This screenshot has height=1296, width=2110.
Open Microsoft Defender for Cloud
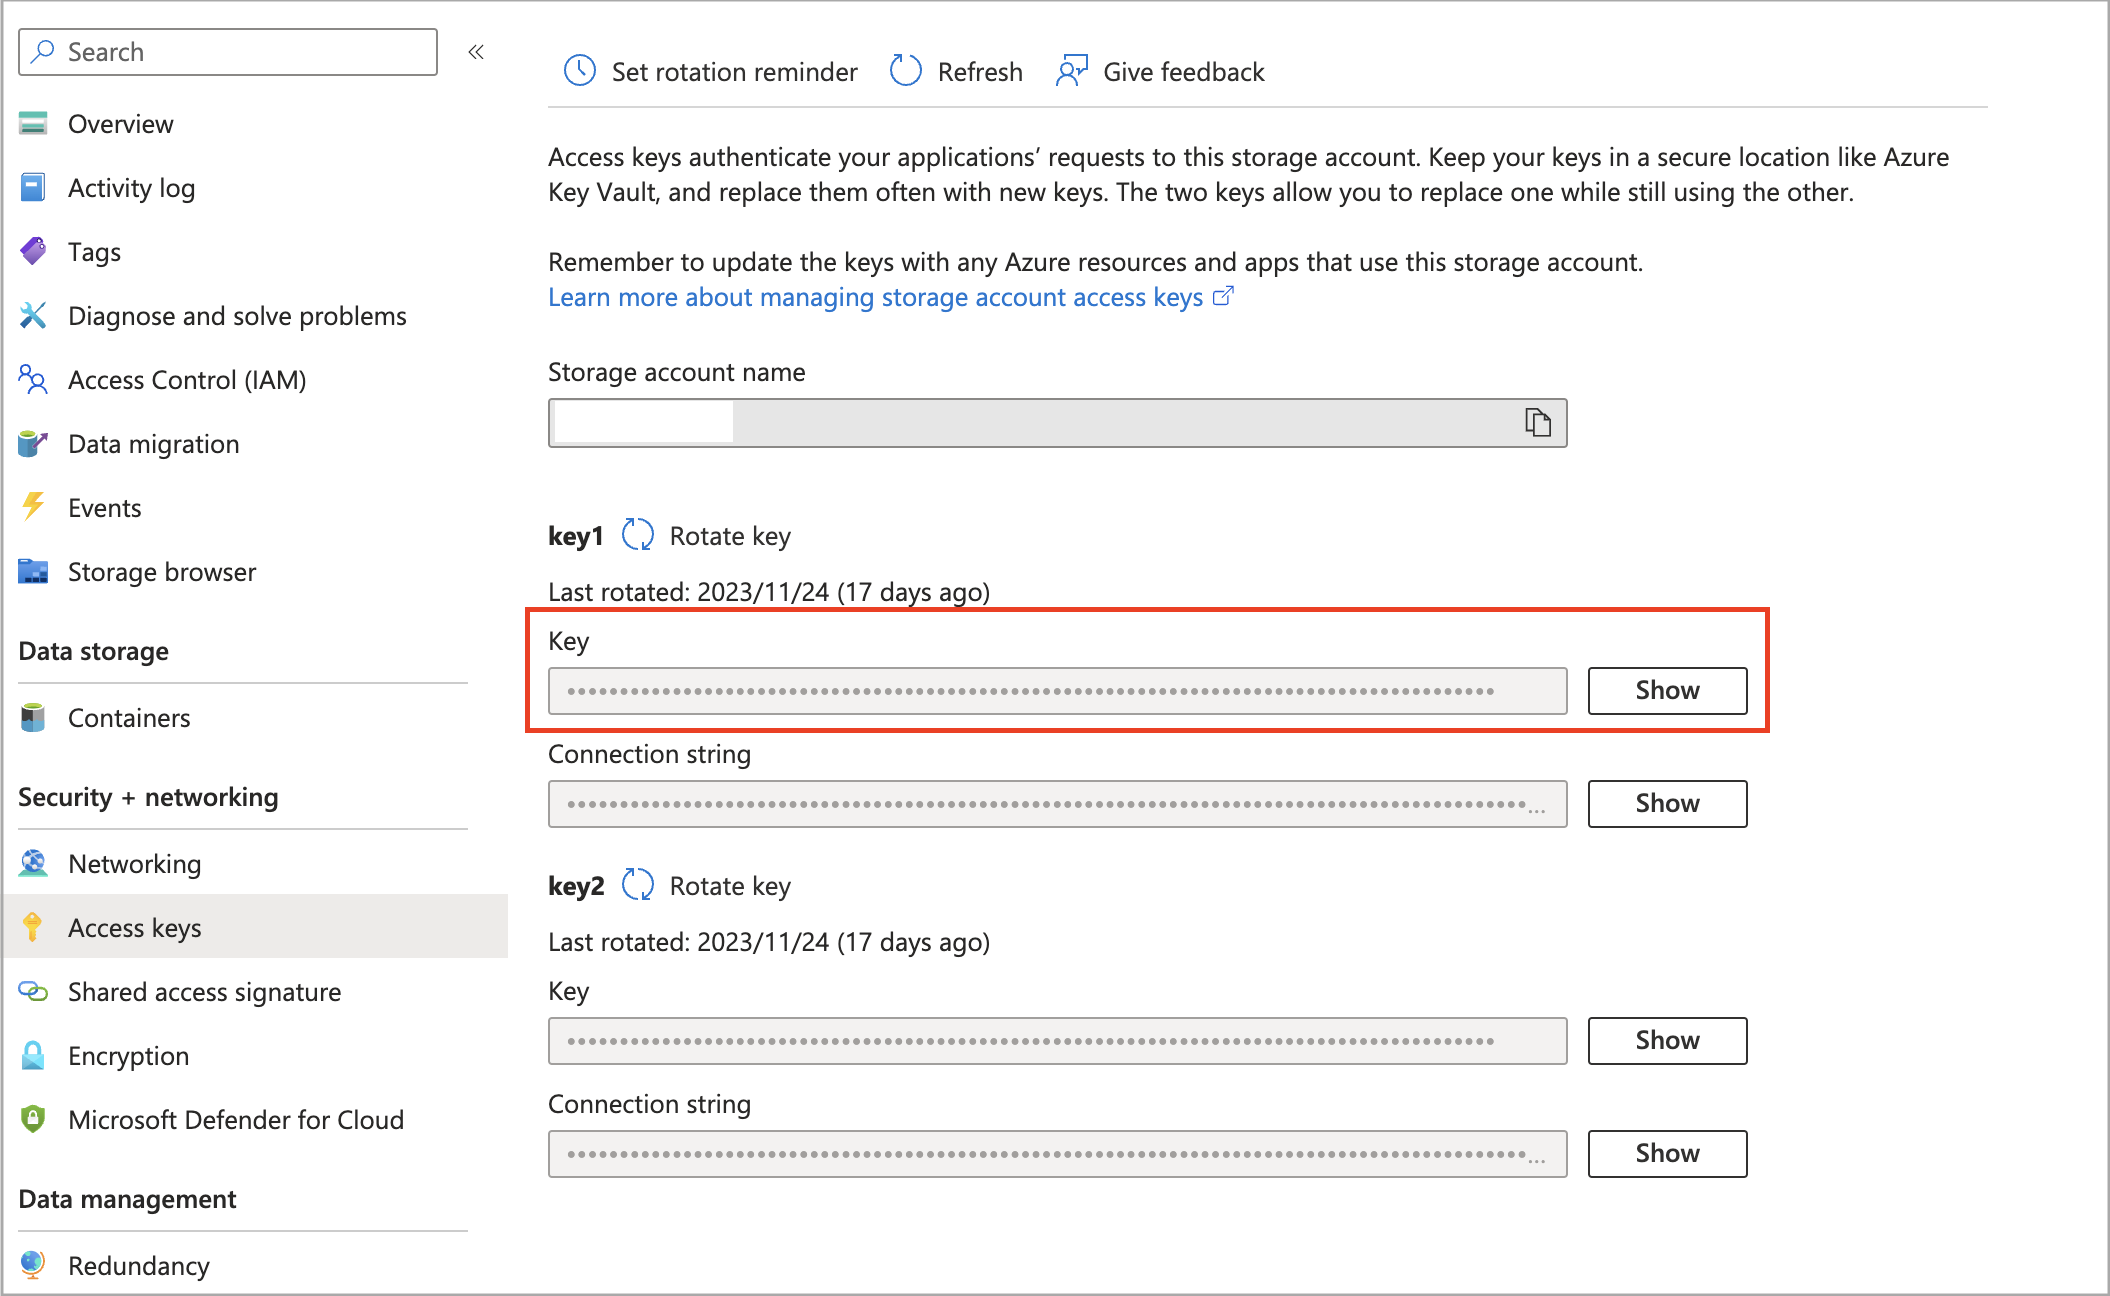235,1119
